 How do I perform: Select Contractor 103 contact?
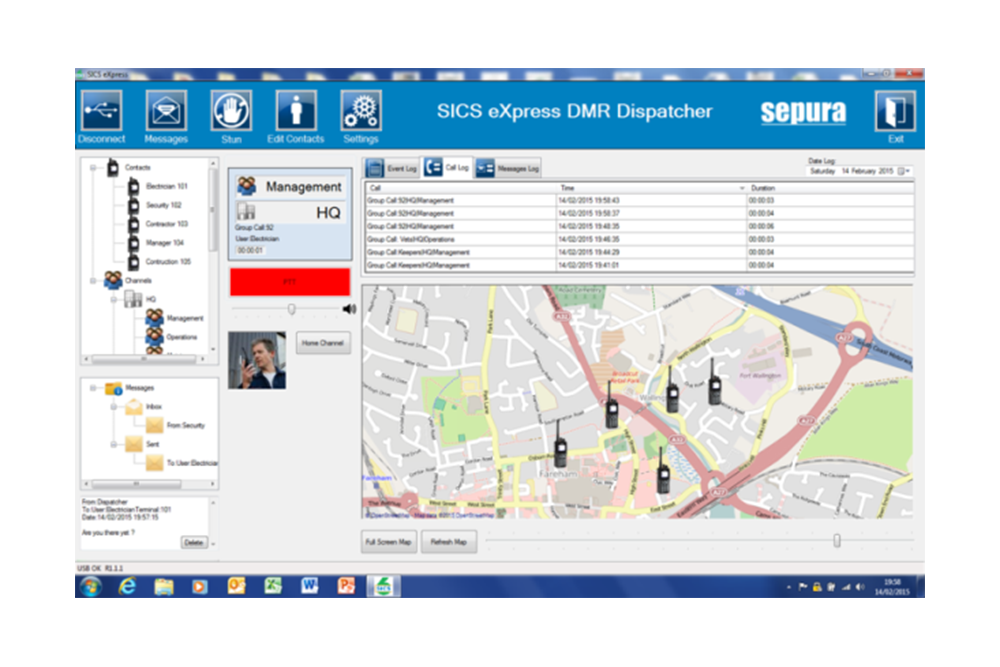(x=166, y=224)
